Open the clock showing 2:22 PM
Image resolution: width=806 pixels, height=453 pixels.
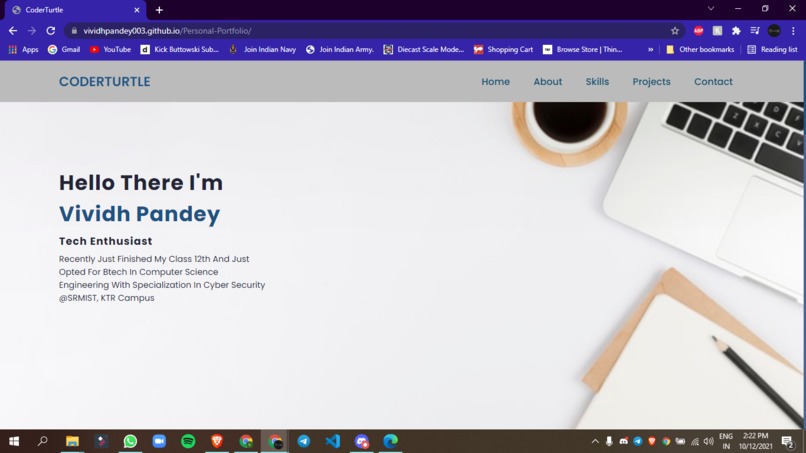tap(756, 441)
